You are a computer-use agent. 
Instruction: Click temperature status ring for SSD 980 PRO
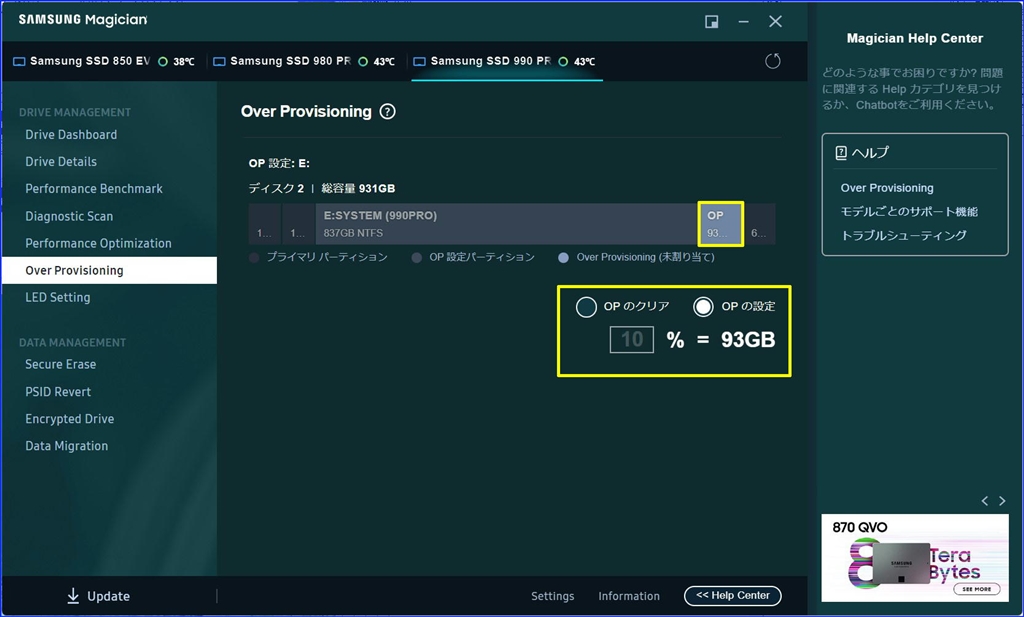point(363,61)
